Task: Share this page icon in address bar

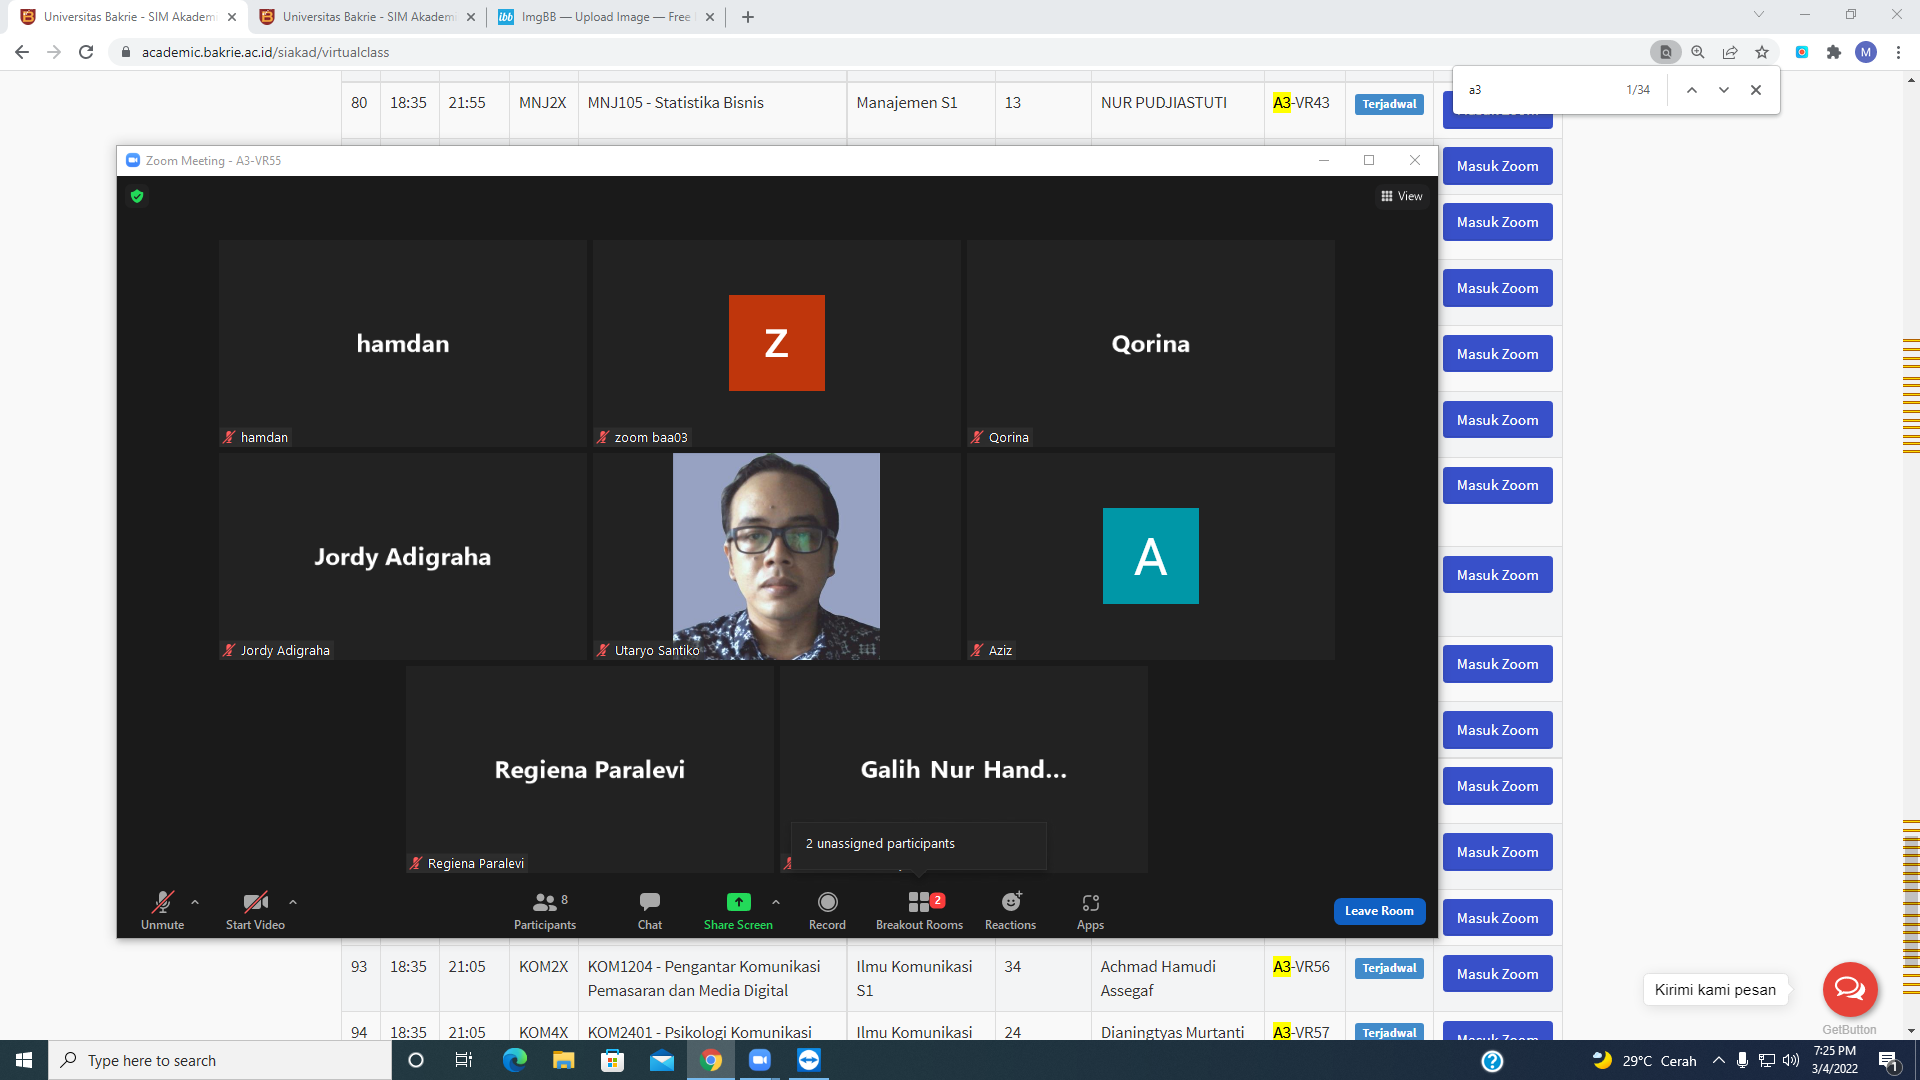Action: pyautogui.click(x=1730, y=52)
